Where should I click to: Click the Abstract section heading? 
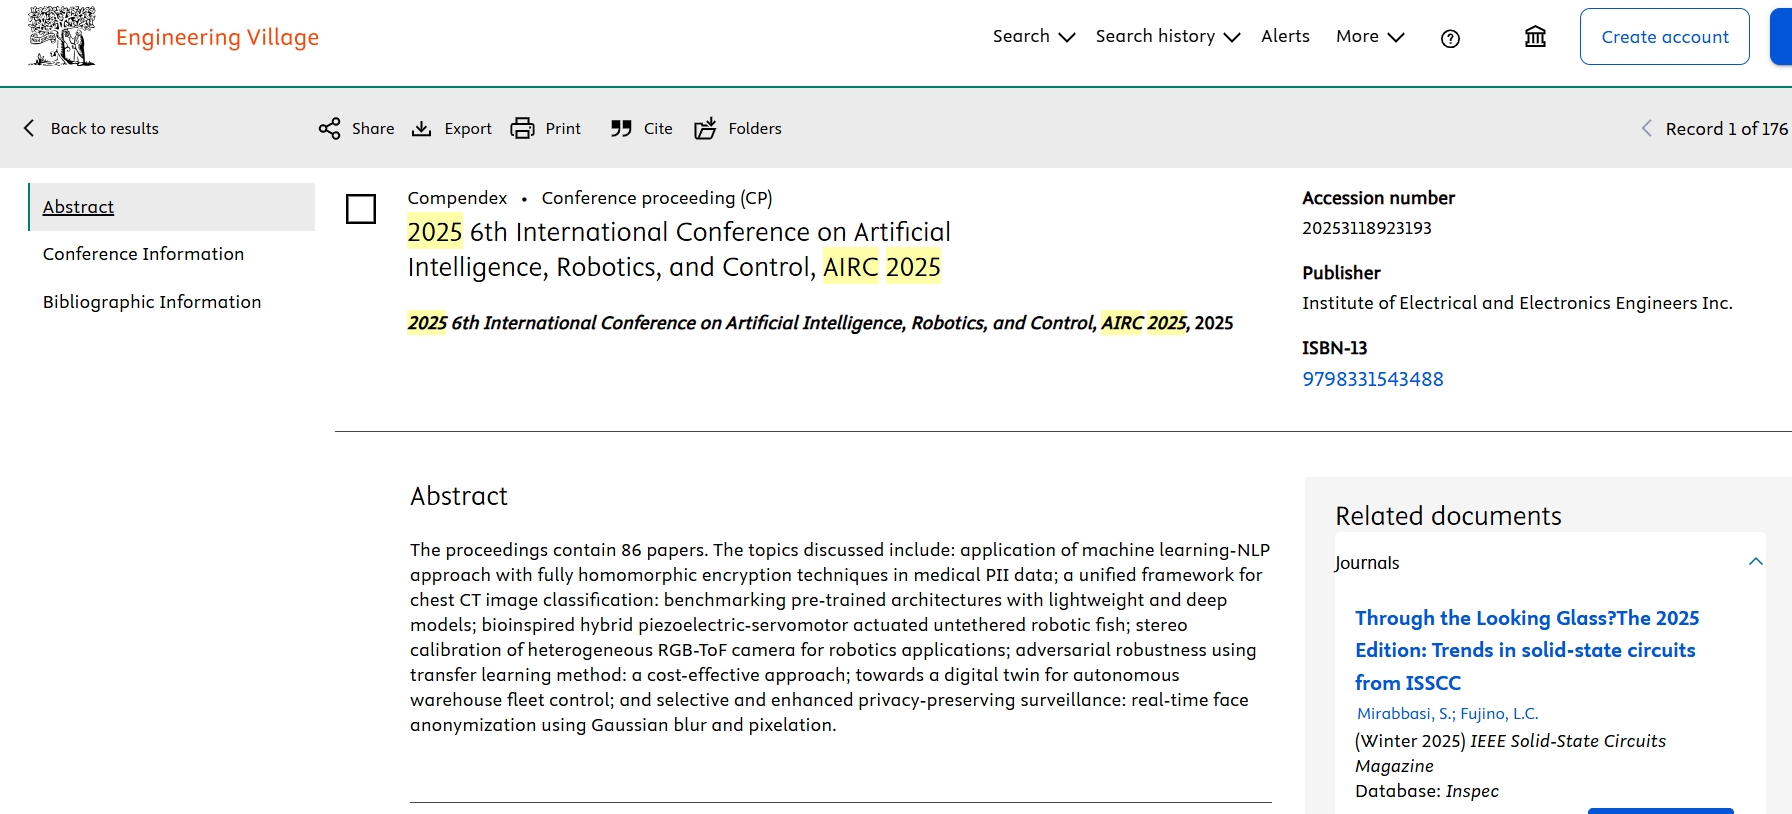coord(459,496)
